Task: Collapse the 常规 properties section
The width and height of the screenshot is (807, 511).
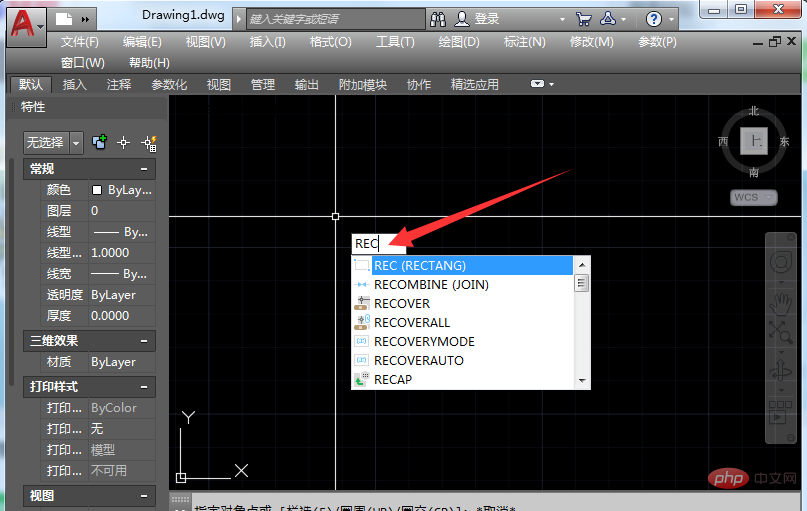Action: [144, 169]
